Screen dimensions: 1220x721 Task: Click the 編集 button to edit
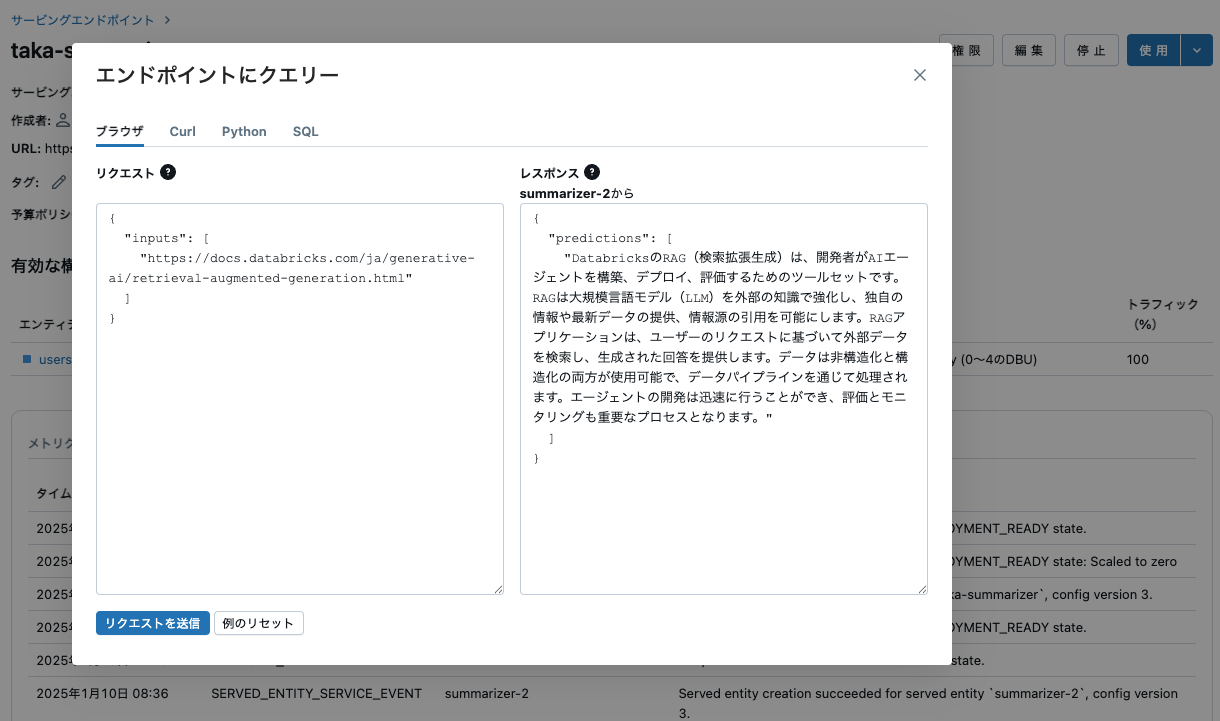1028,49
